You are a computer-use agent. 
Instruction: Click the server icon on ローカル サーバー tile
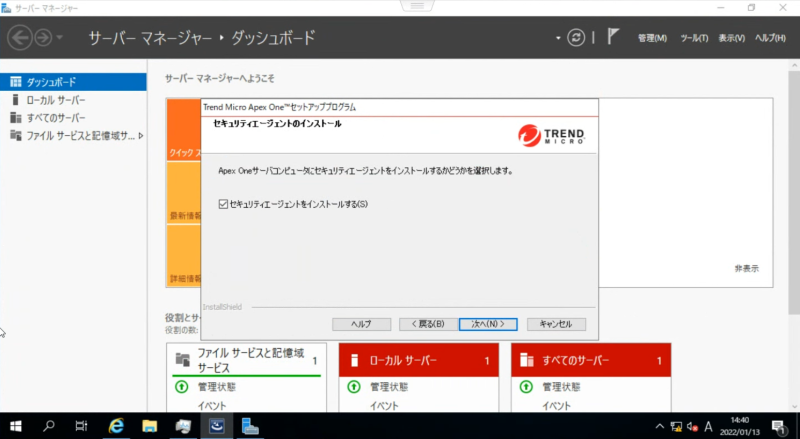pos(355,360)
